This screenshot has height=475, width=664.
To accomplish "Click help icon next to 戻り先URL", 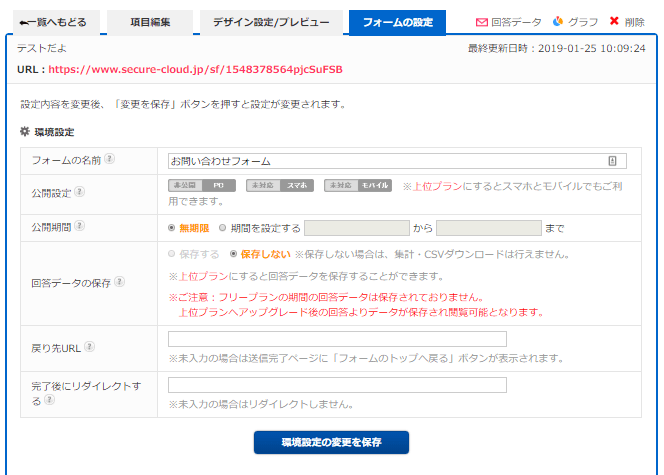I will (x=89, y=347).
